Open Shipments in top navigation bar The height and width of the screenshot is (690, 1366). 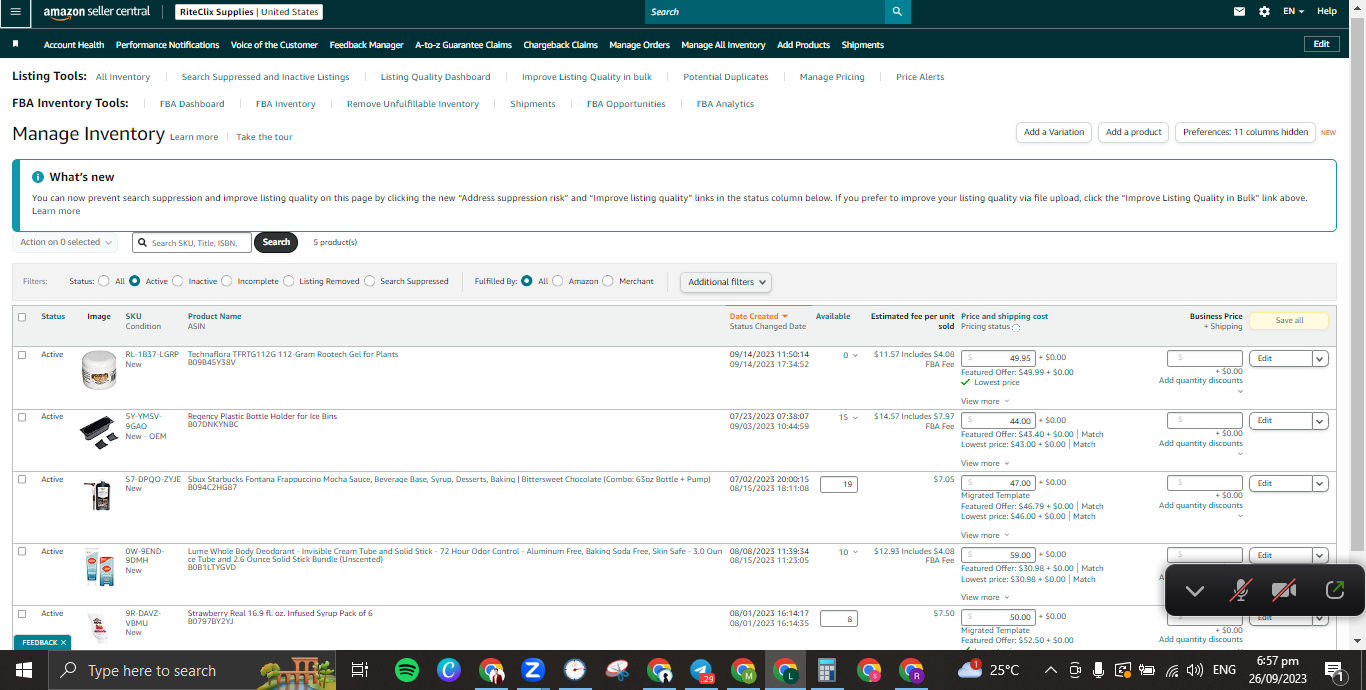pos(863,45)
